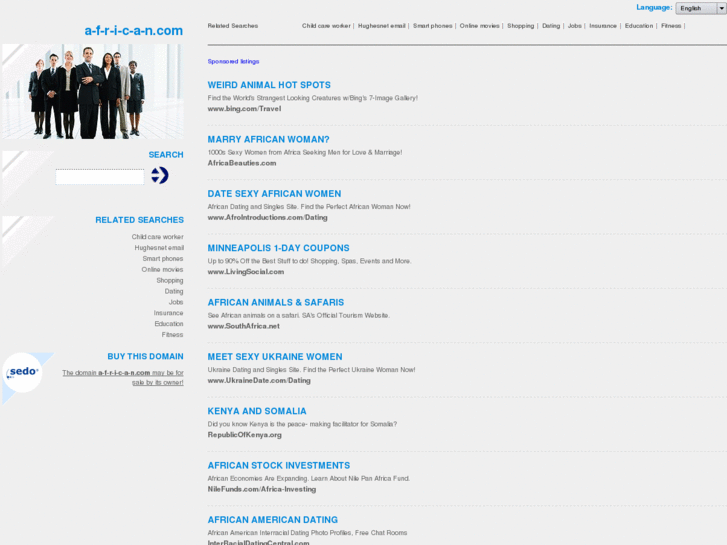Click 'Shopping' in sidebar related searches
This screenshot has height=545, width=727.
click(170, 280)
